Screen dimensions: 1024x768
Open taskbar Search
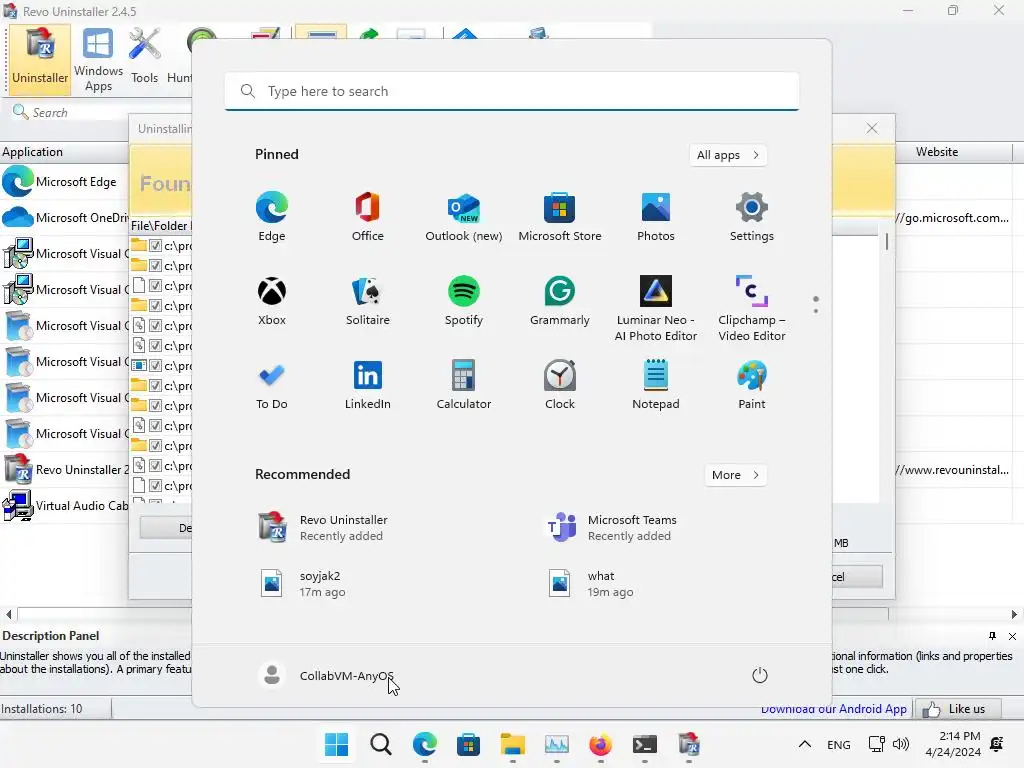coord(381,744)
